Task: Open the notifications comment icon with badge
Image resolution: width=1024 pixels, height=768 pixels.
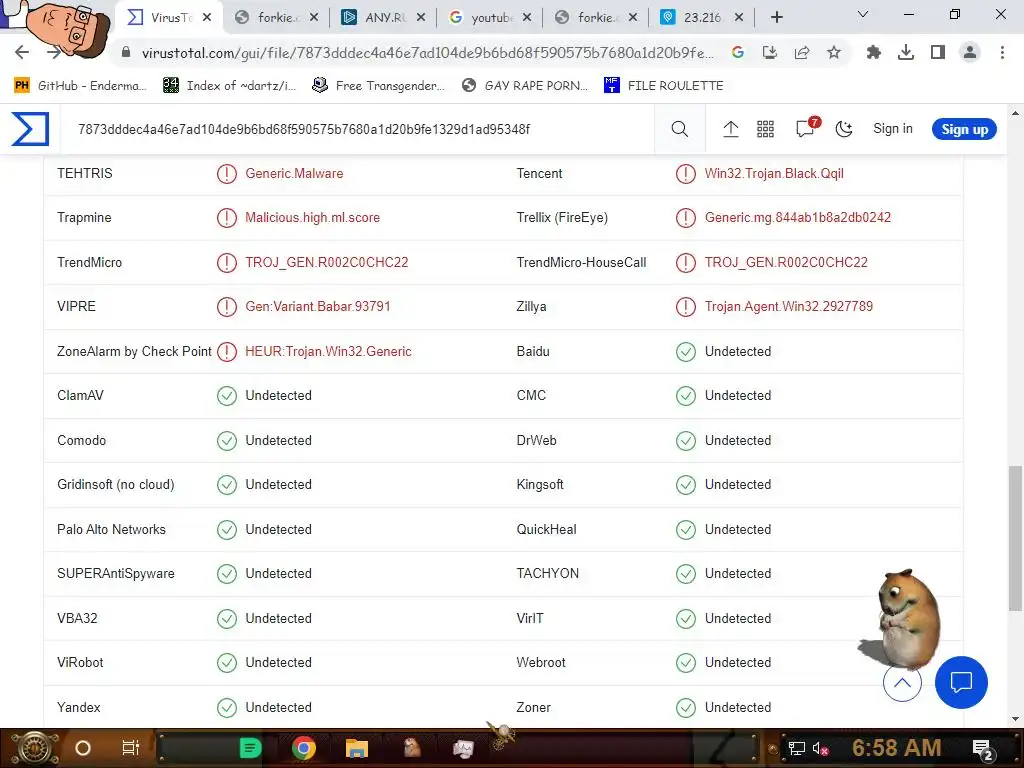Action: [x=807, y=128]
